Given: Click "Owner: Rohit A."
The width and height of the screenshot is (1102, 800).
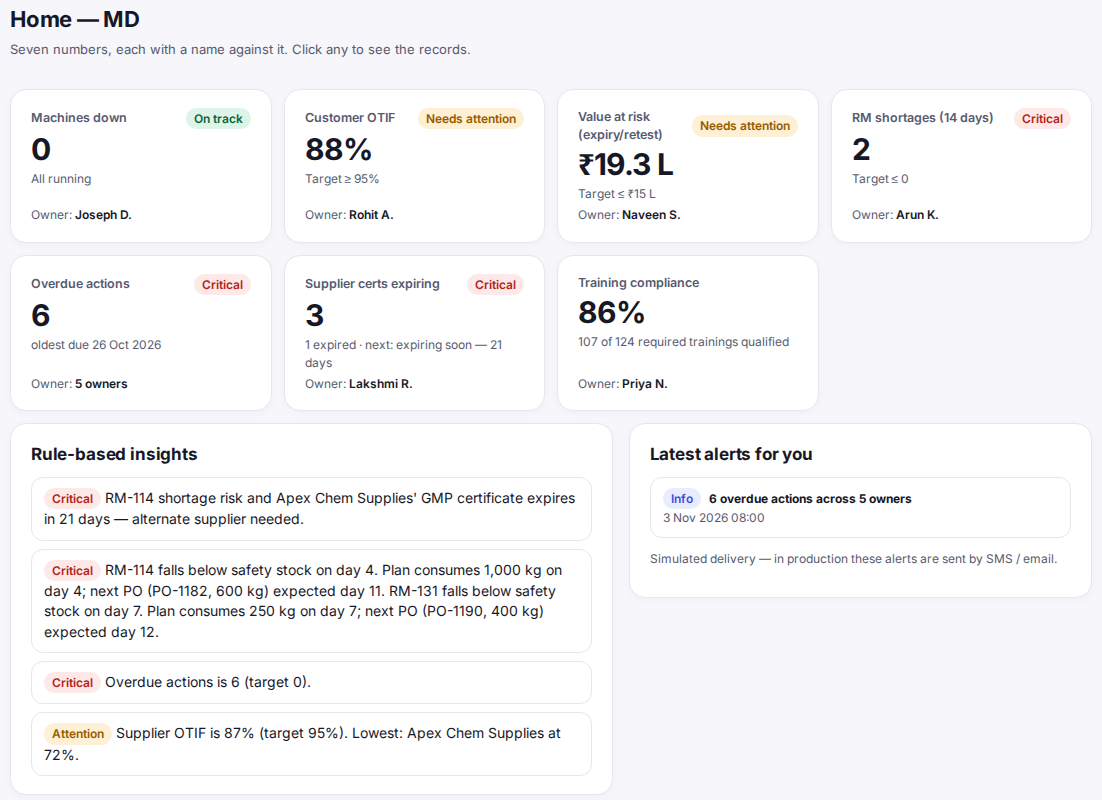Looking at the screenshot, I should click(349, 215).
